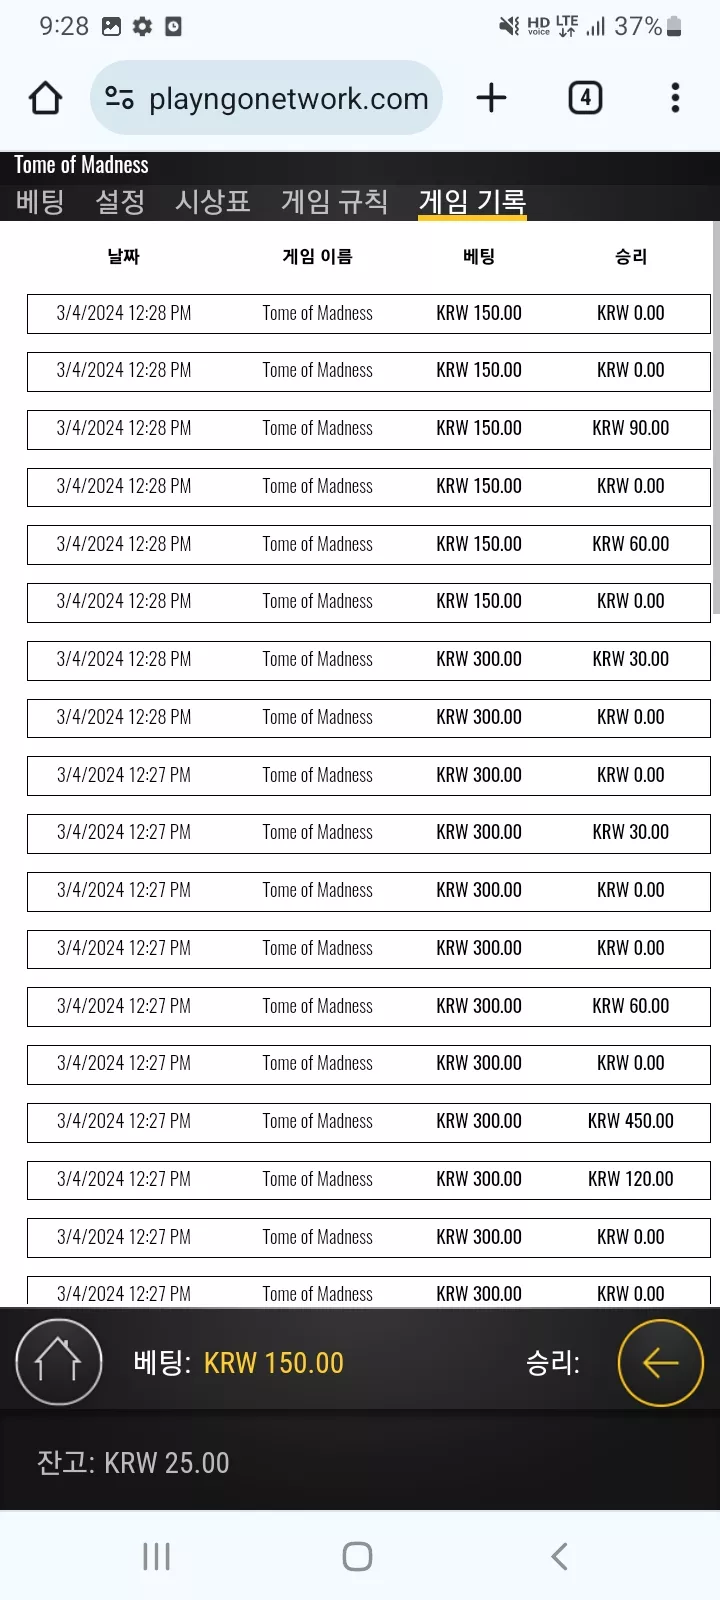
Task: Open the 시상표 tab
Action: click(x=212, y=202)
